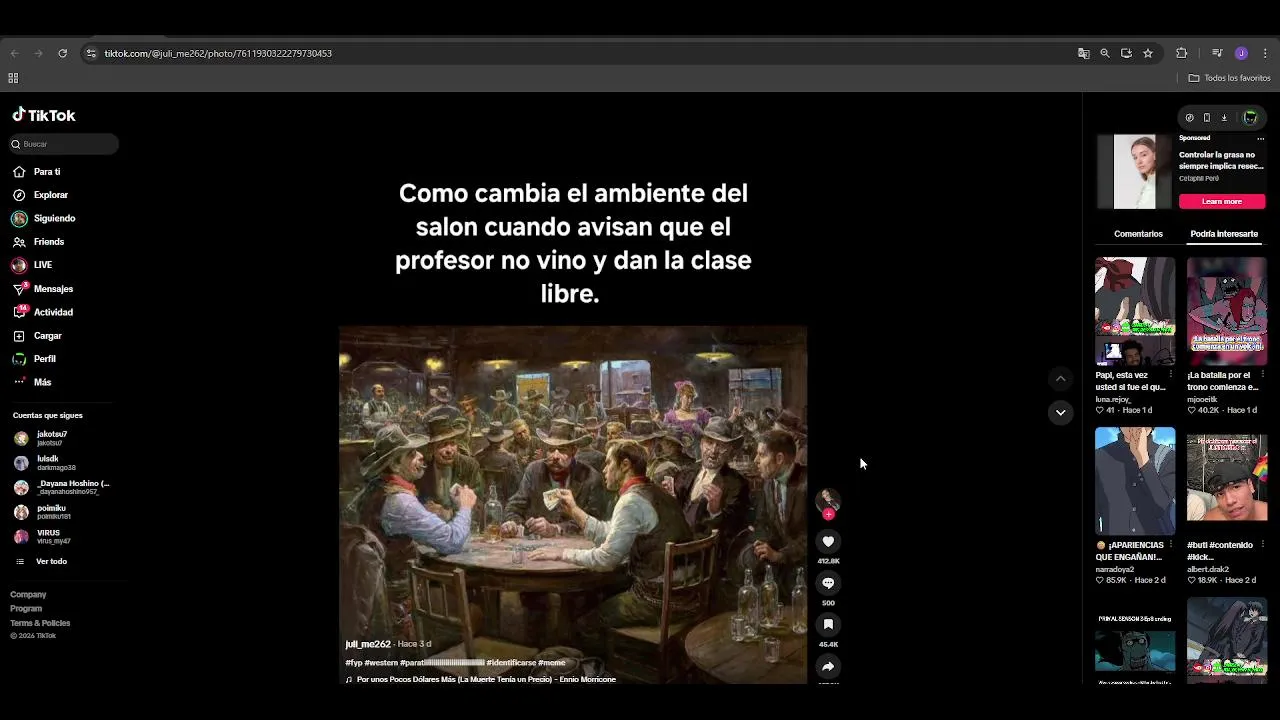
Task: Open Chrome profile J avatar
Action: coord(1241,53)
